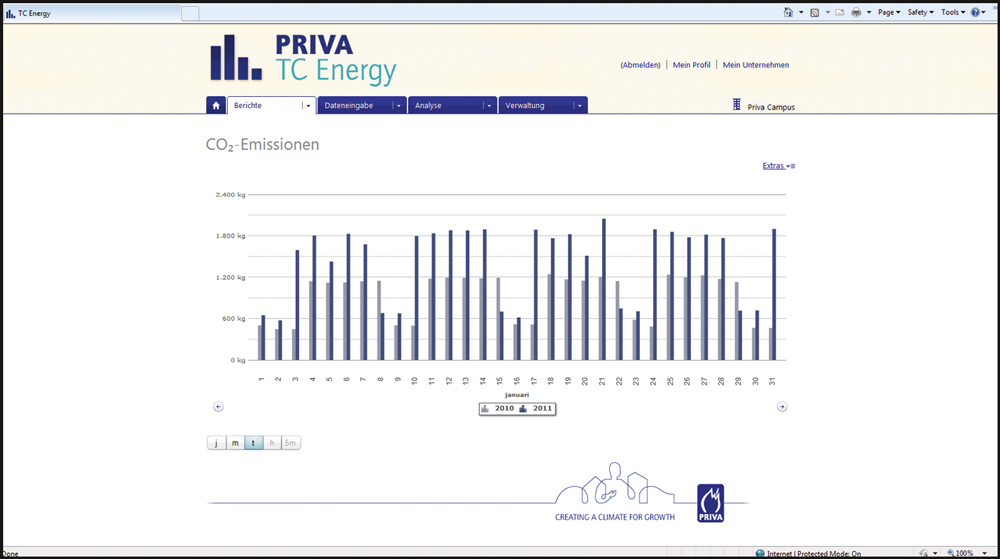Select 5-minute view '5m' button
The image size is (1000, 559).
coord(290,443)
